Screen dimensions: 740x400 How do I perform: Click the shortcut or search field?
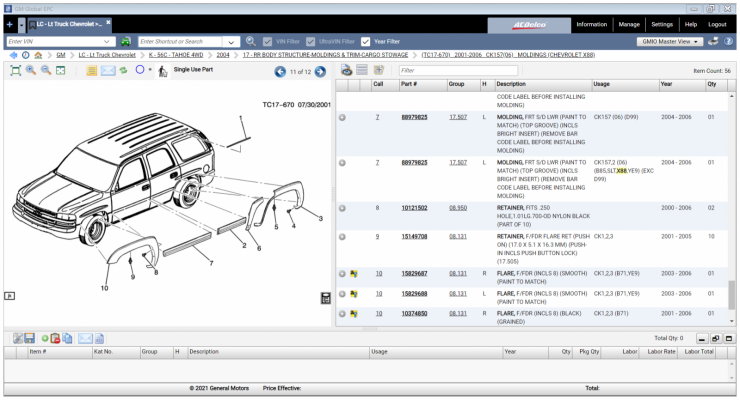[180, 42]
